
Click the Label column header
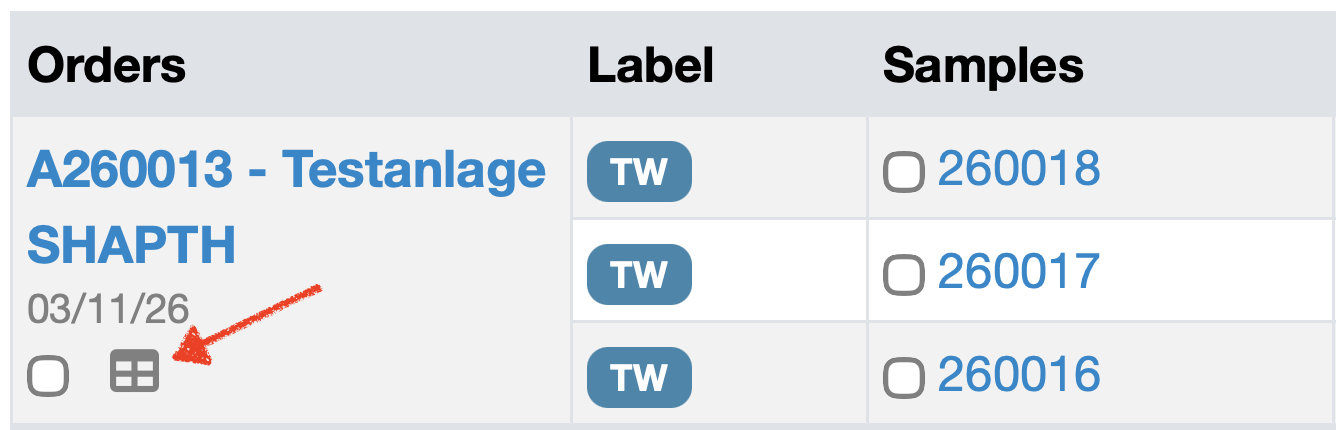coord(650,66)
